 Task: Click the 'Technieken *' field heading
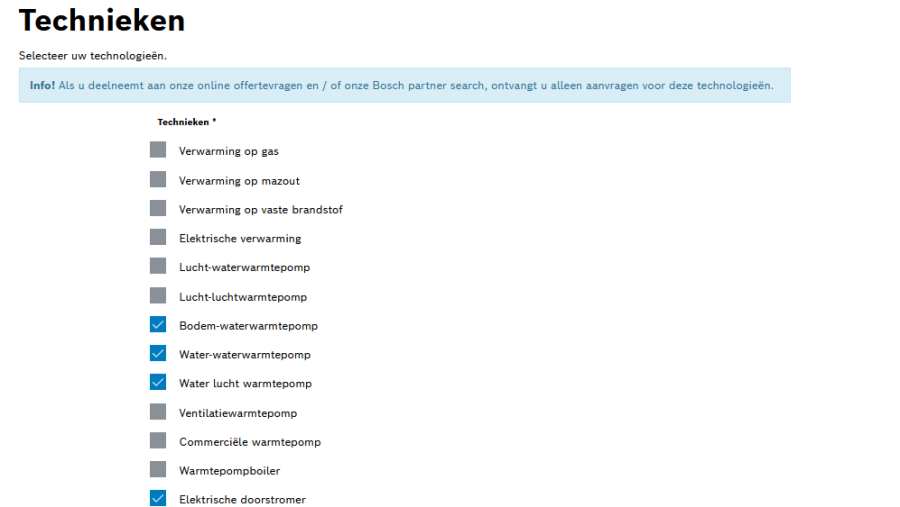coord(187,122)
